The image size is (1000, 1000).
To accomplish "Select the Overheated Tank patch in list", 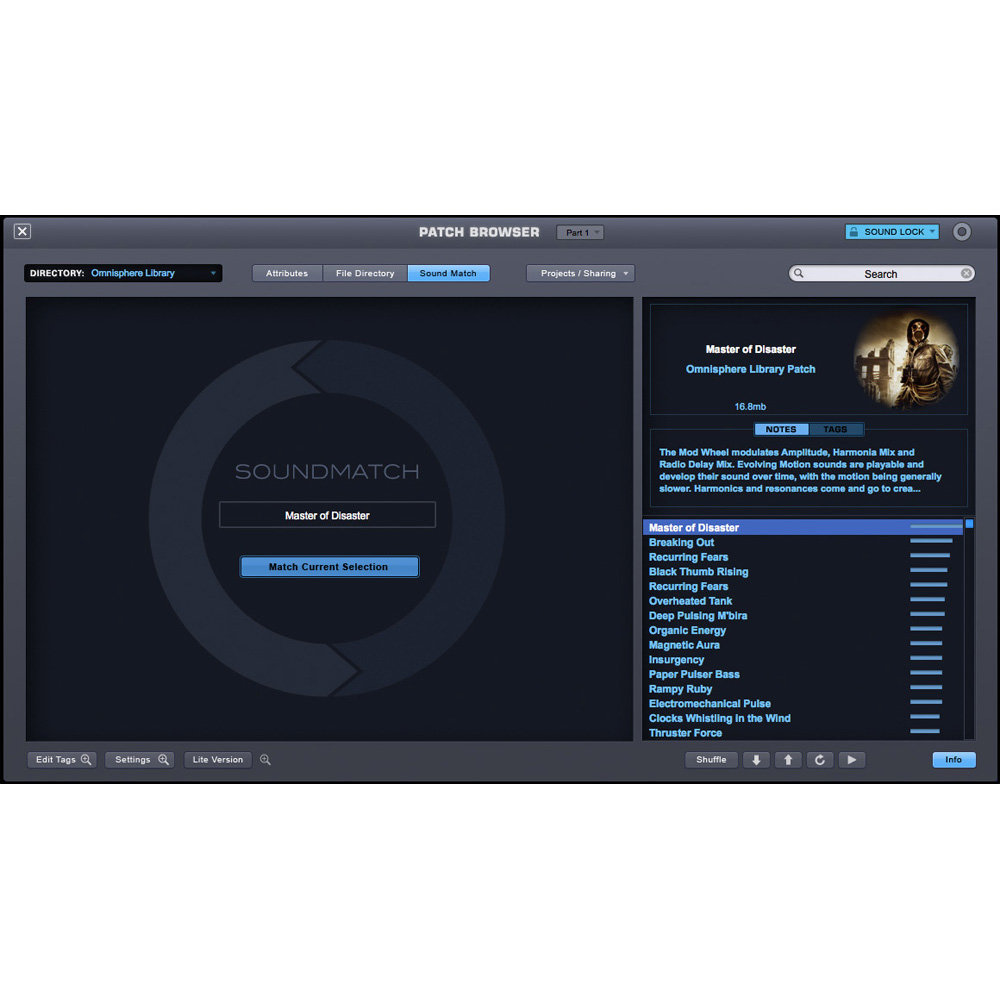I will (691, 601).
